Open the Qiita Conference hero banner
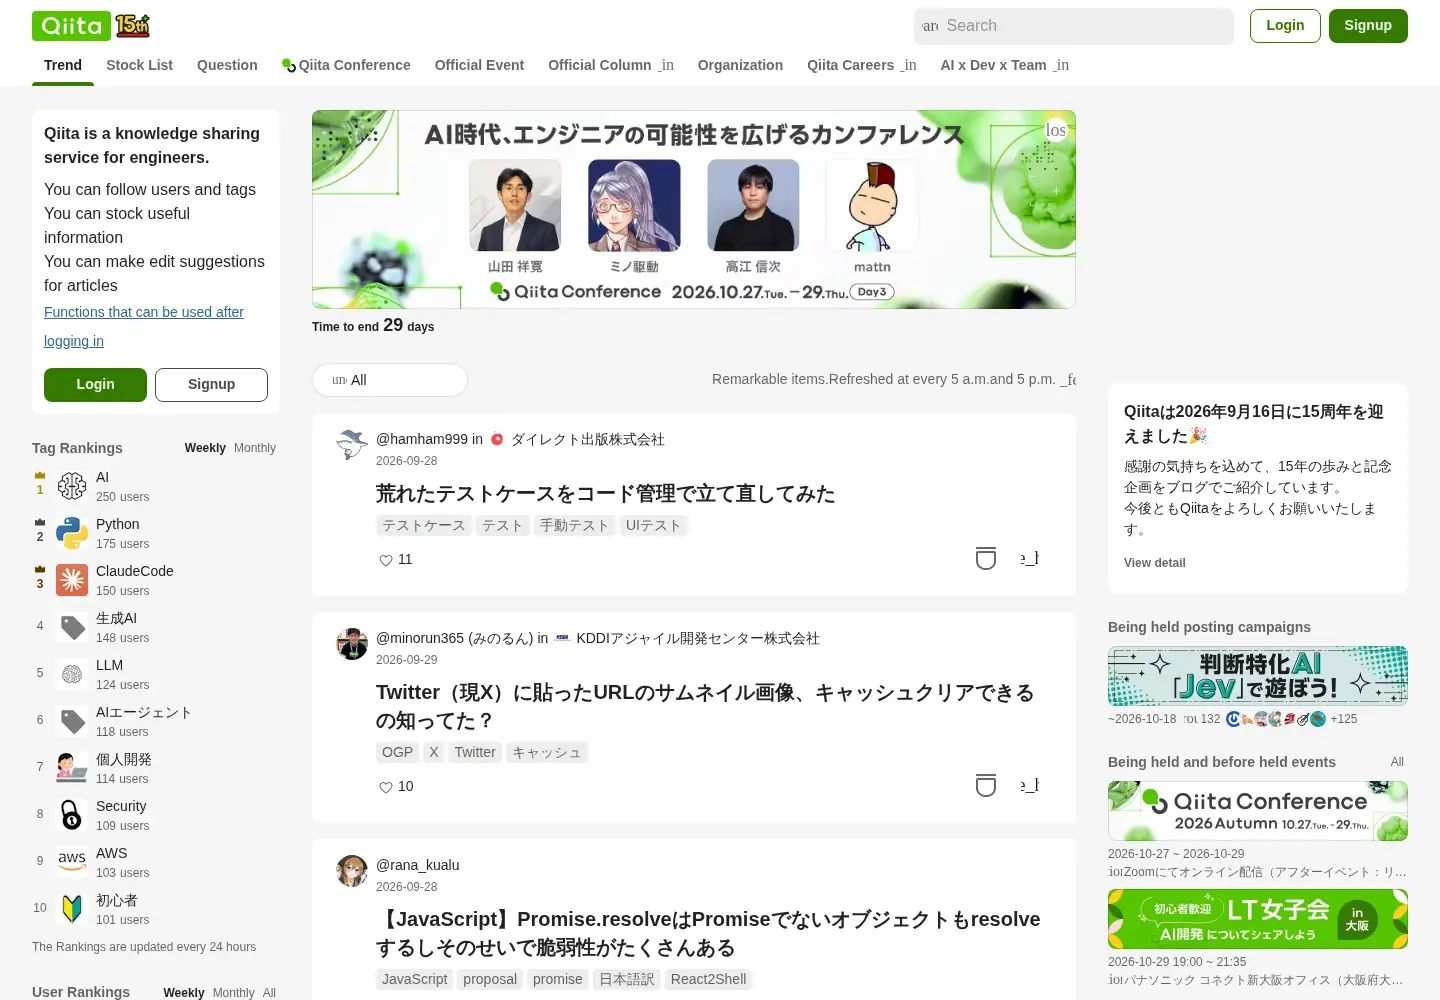 pyautogui.click(x=694, y=209)
